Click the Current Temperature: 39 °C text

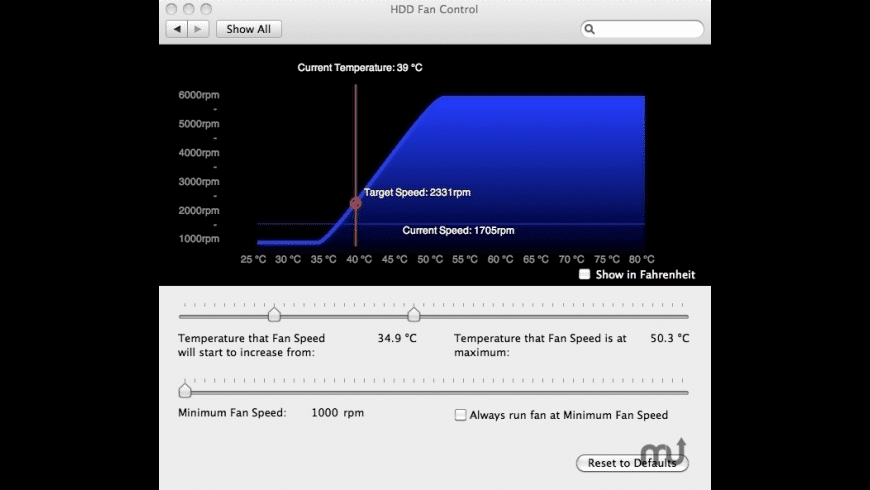(x=360, y=68)
